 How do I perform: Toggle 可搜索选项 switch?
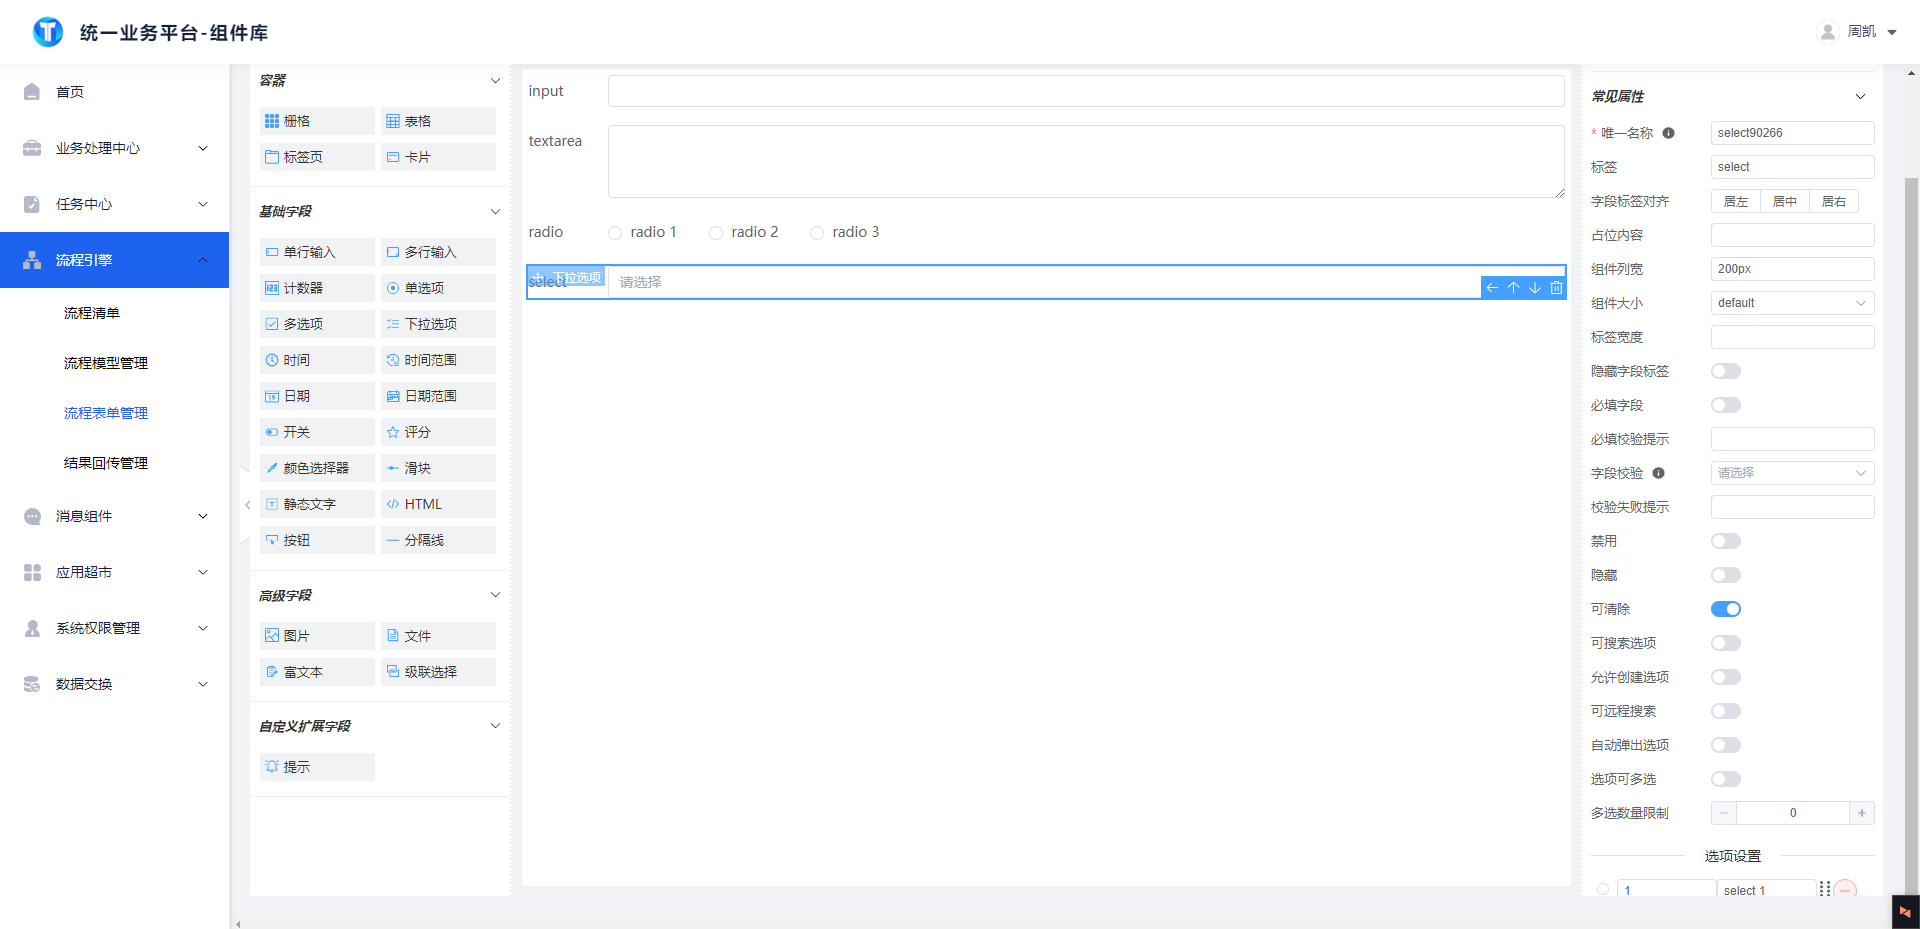point(1726,643)
